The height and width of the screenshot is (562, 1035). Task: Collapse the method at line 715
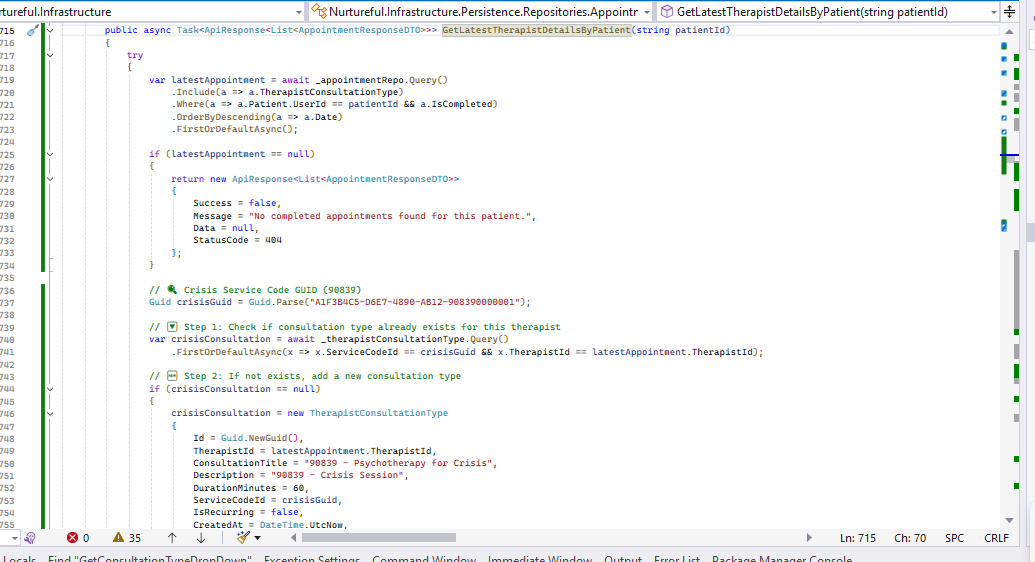[x=50, y=31]
